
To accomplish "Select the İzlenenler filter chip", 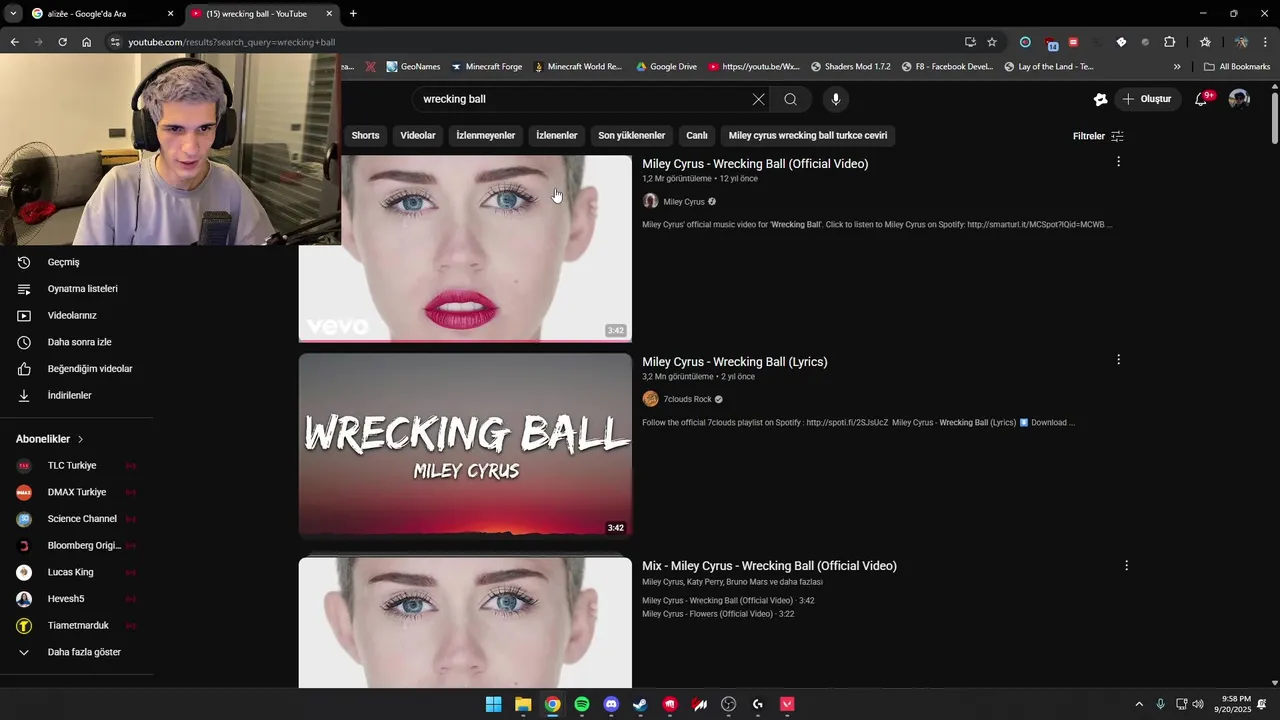I will (x=557, y=136).
